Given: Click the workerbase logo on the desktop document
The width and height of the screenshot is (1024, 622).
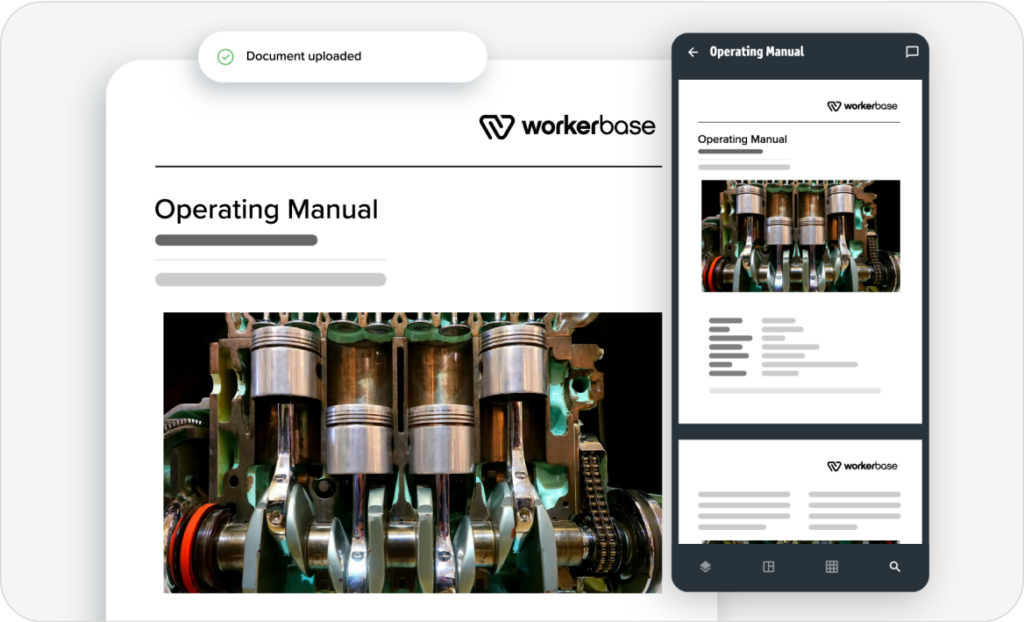Looking at the screenshot, I should click(x=569, y=126).
